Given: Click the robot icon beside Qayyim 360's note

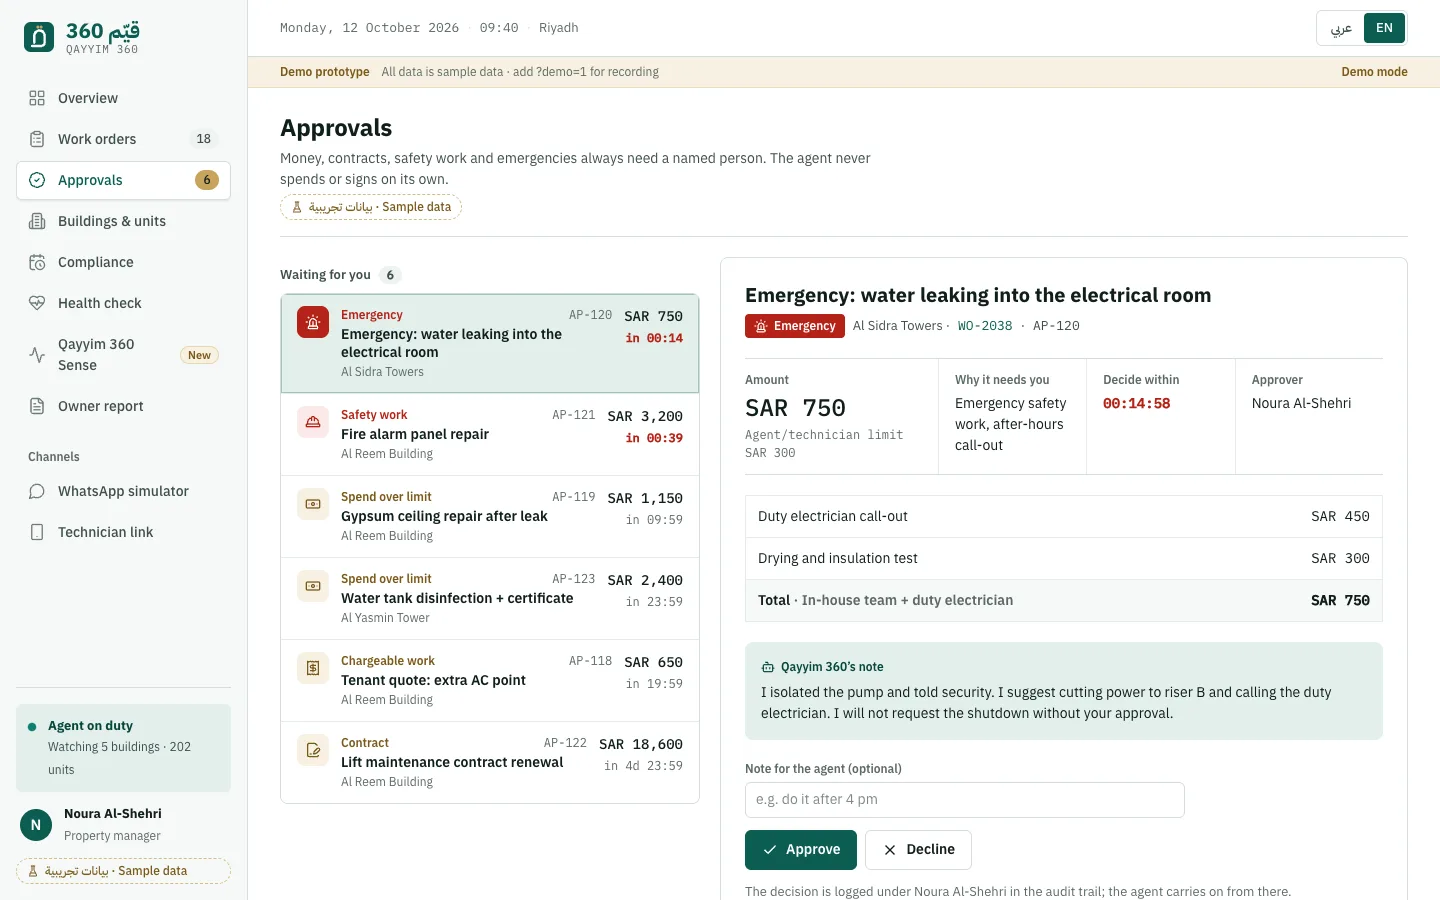Looking at the screenshot, I should tap(768, 667).
